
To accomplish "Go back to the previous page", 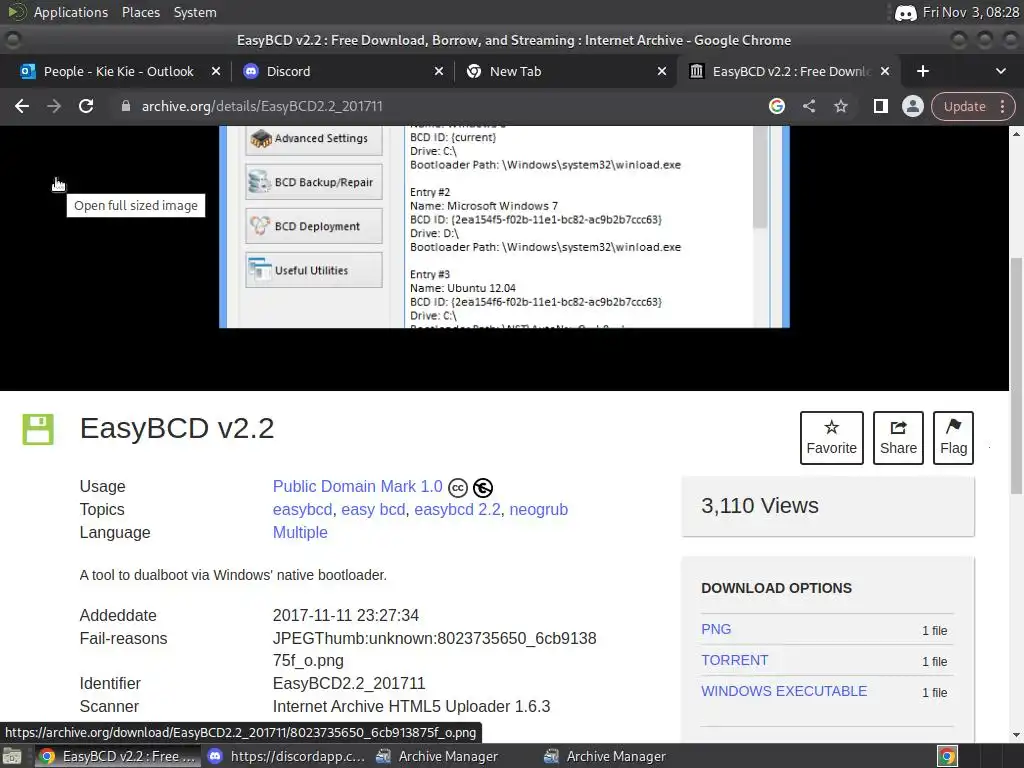I will (x=22, y=106).
